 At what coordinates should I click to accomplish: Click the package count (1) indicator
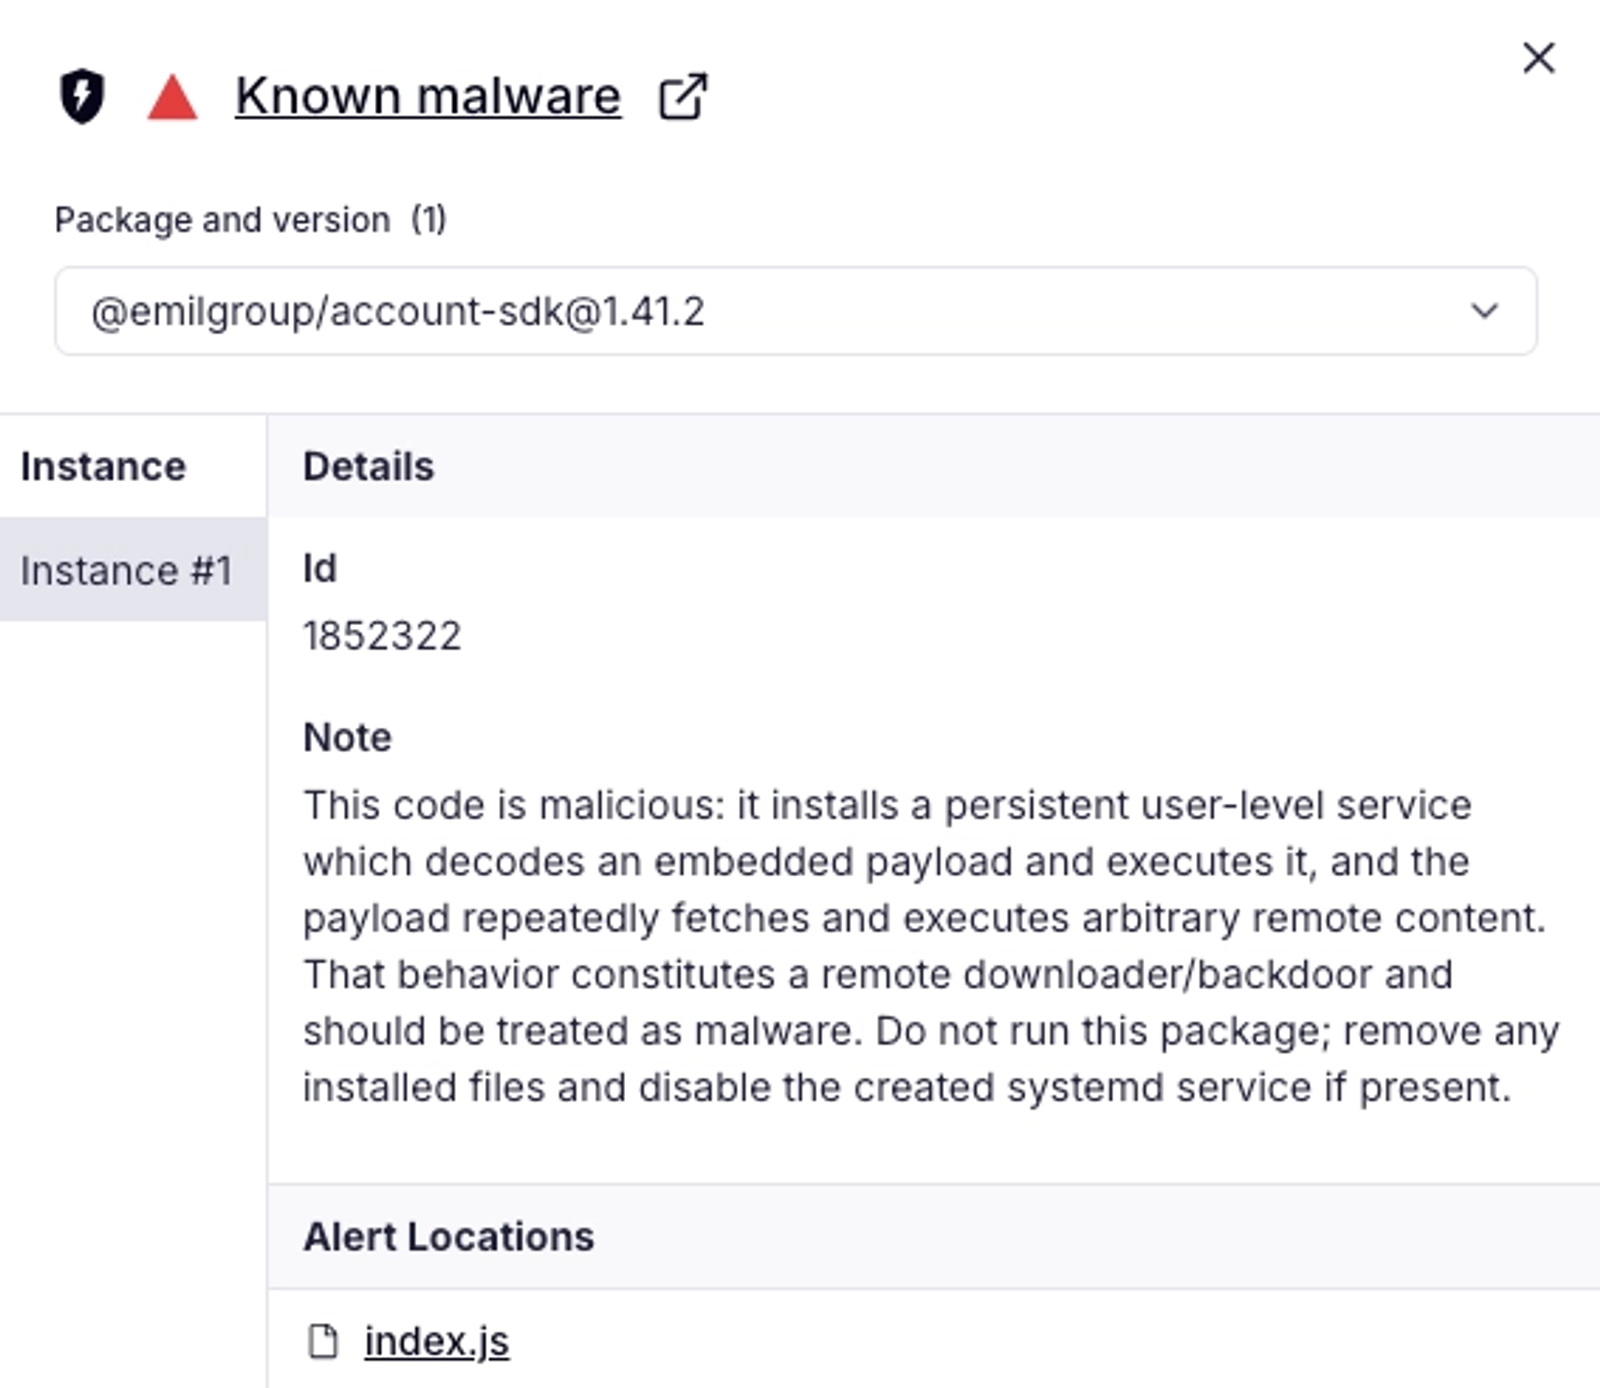[429, 220]
